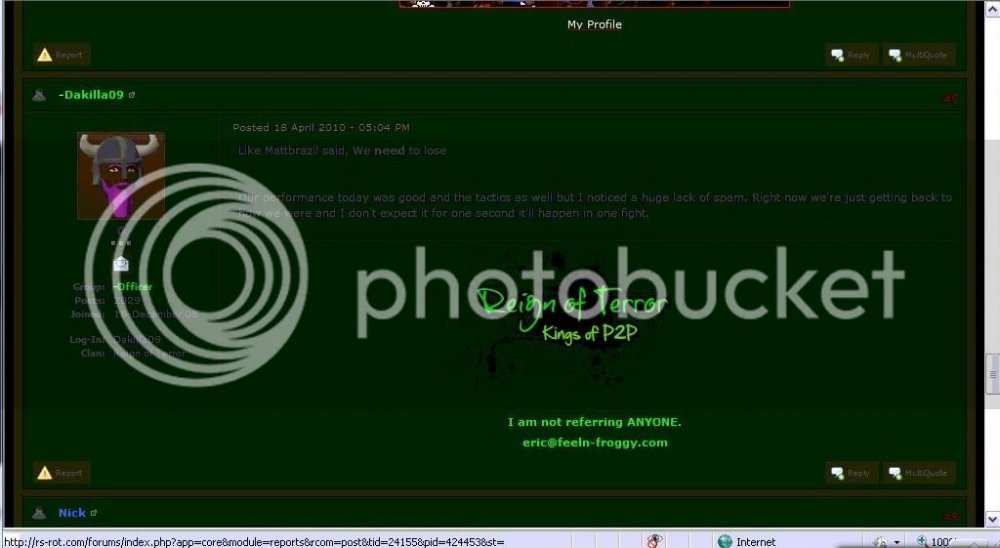Click the top post's MultiQuote button
The height and width of the screenshot is (548, 1000).
[x=919, y=55]
